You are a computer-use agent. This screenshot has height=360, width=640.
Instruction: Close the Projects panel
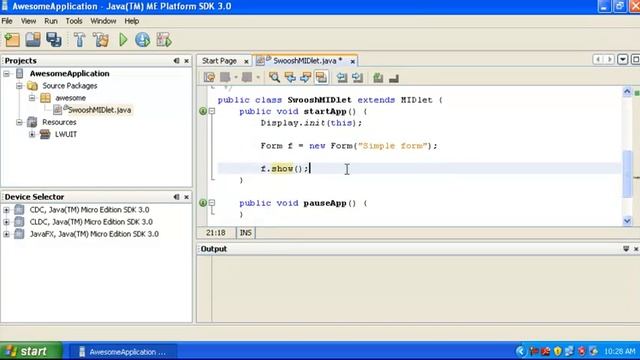coord(187,61)
